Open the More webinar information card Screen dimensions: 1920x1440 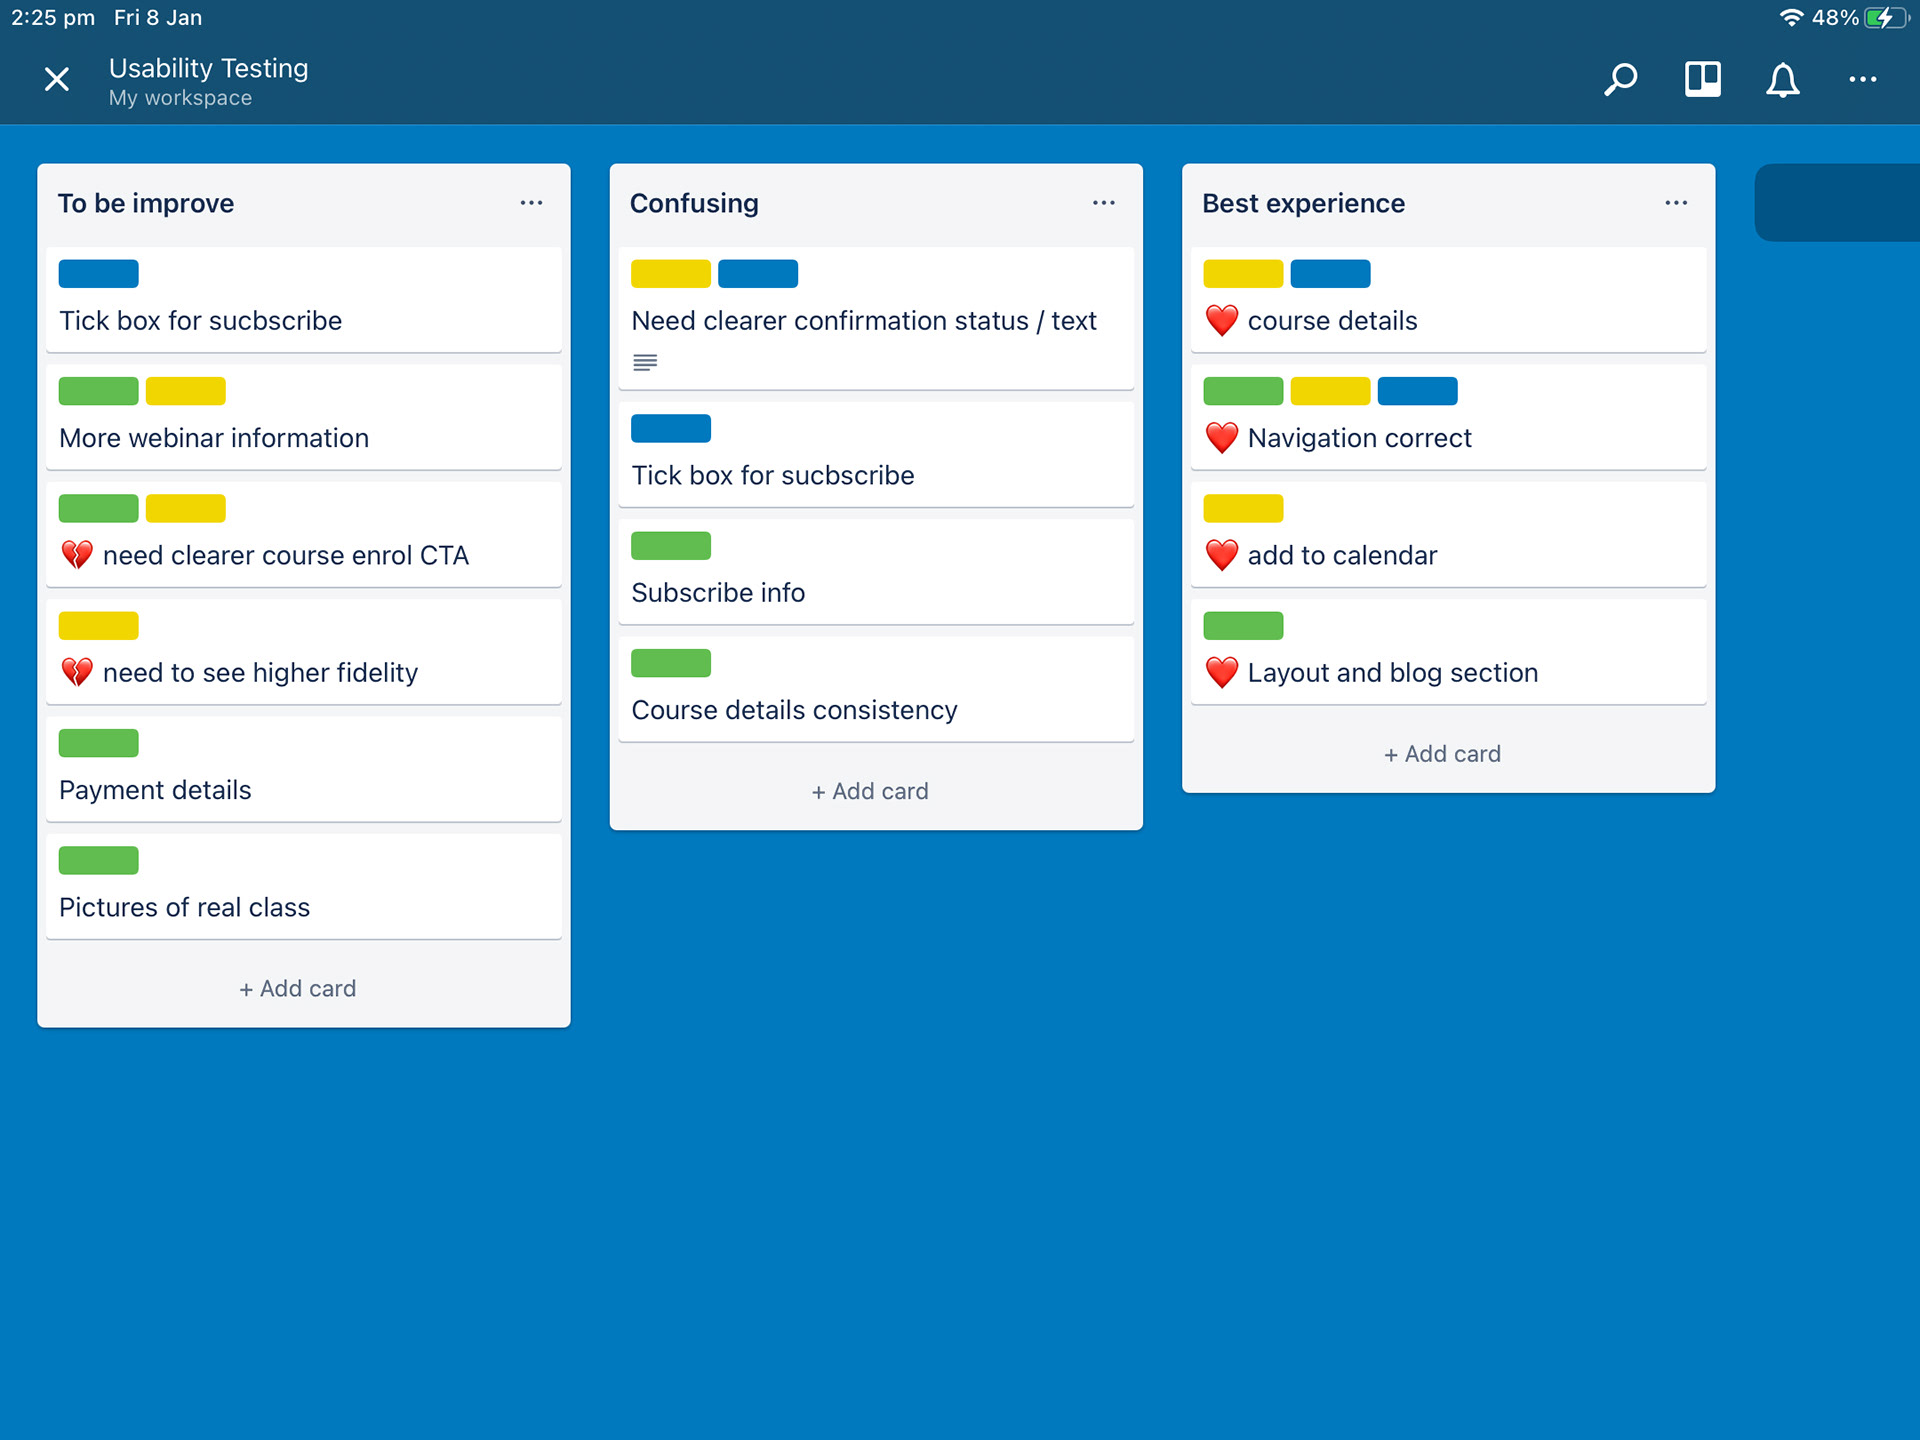[x=304, y=417]
